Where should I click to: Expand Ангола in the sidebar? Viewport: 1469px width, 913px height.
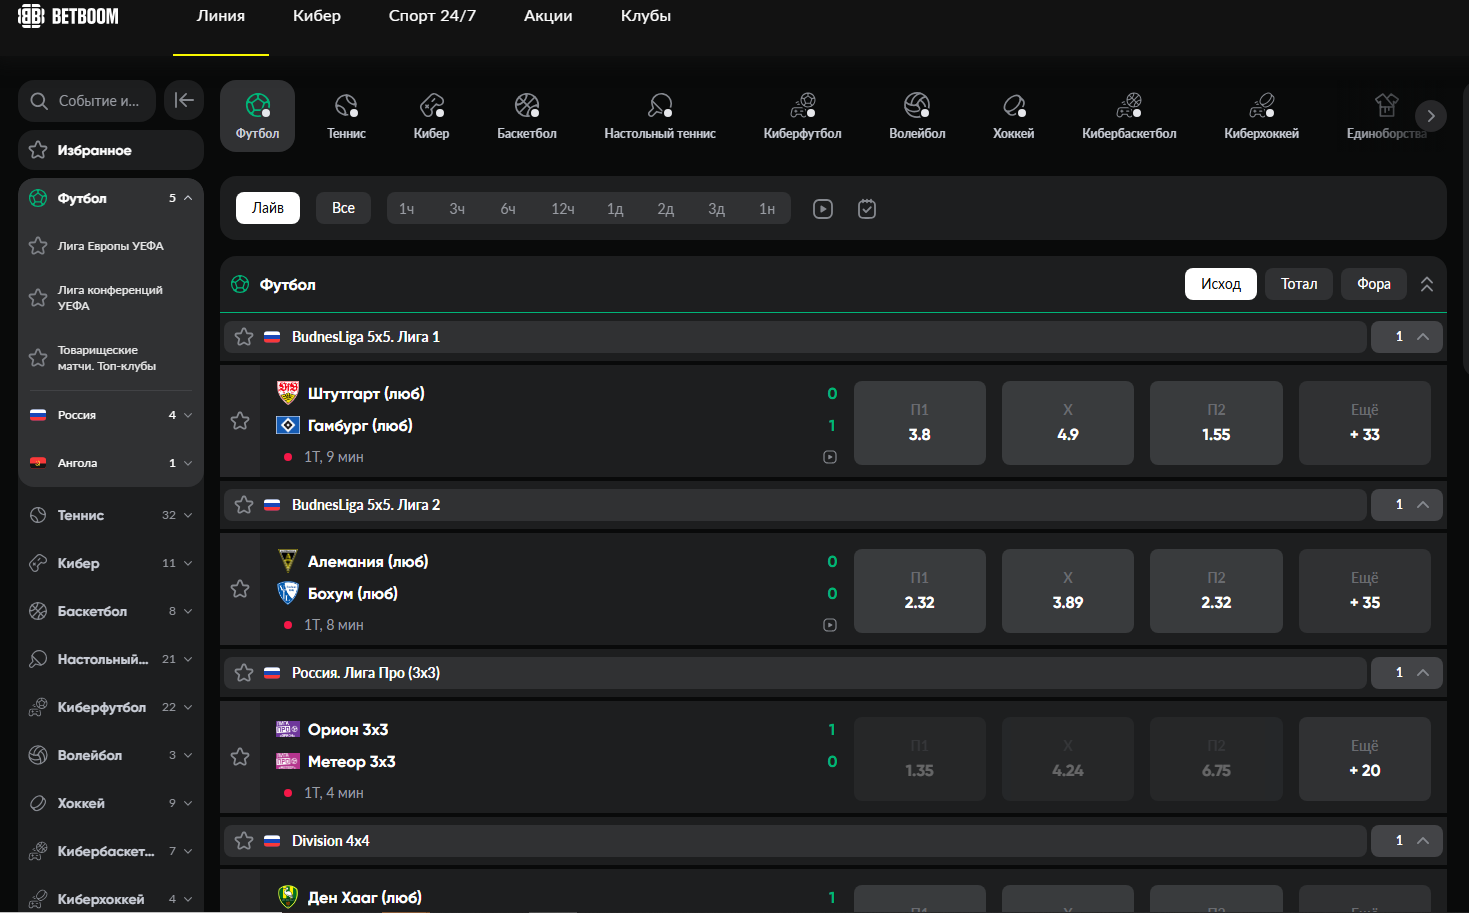click(187, 463)
